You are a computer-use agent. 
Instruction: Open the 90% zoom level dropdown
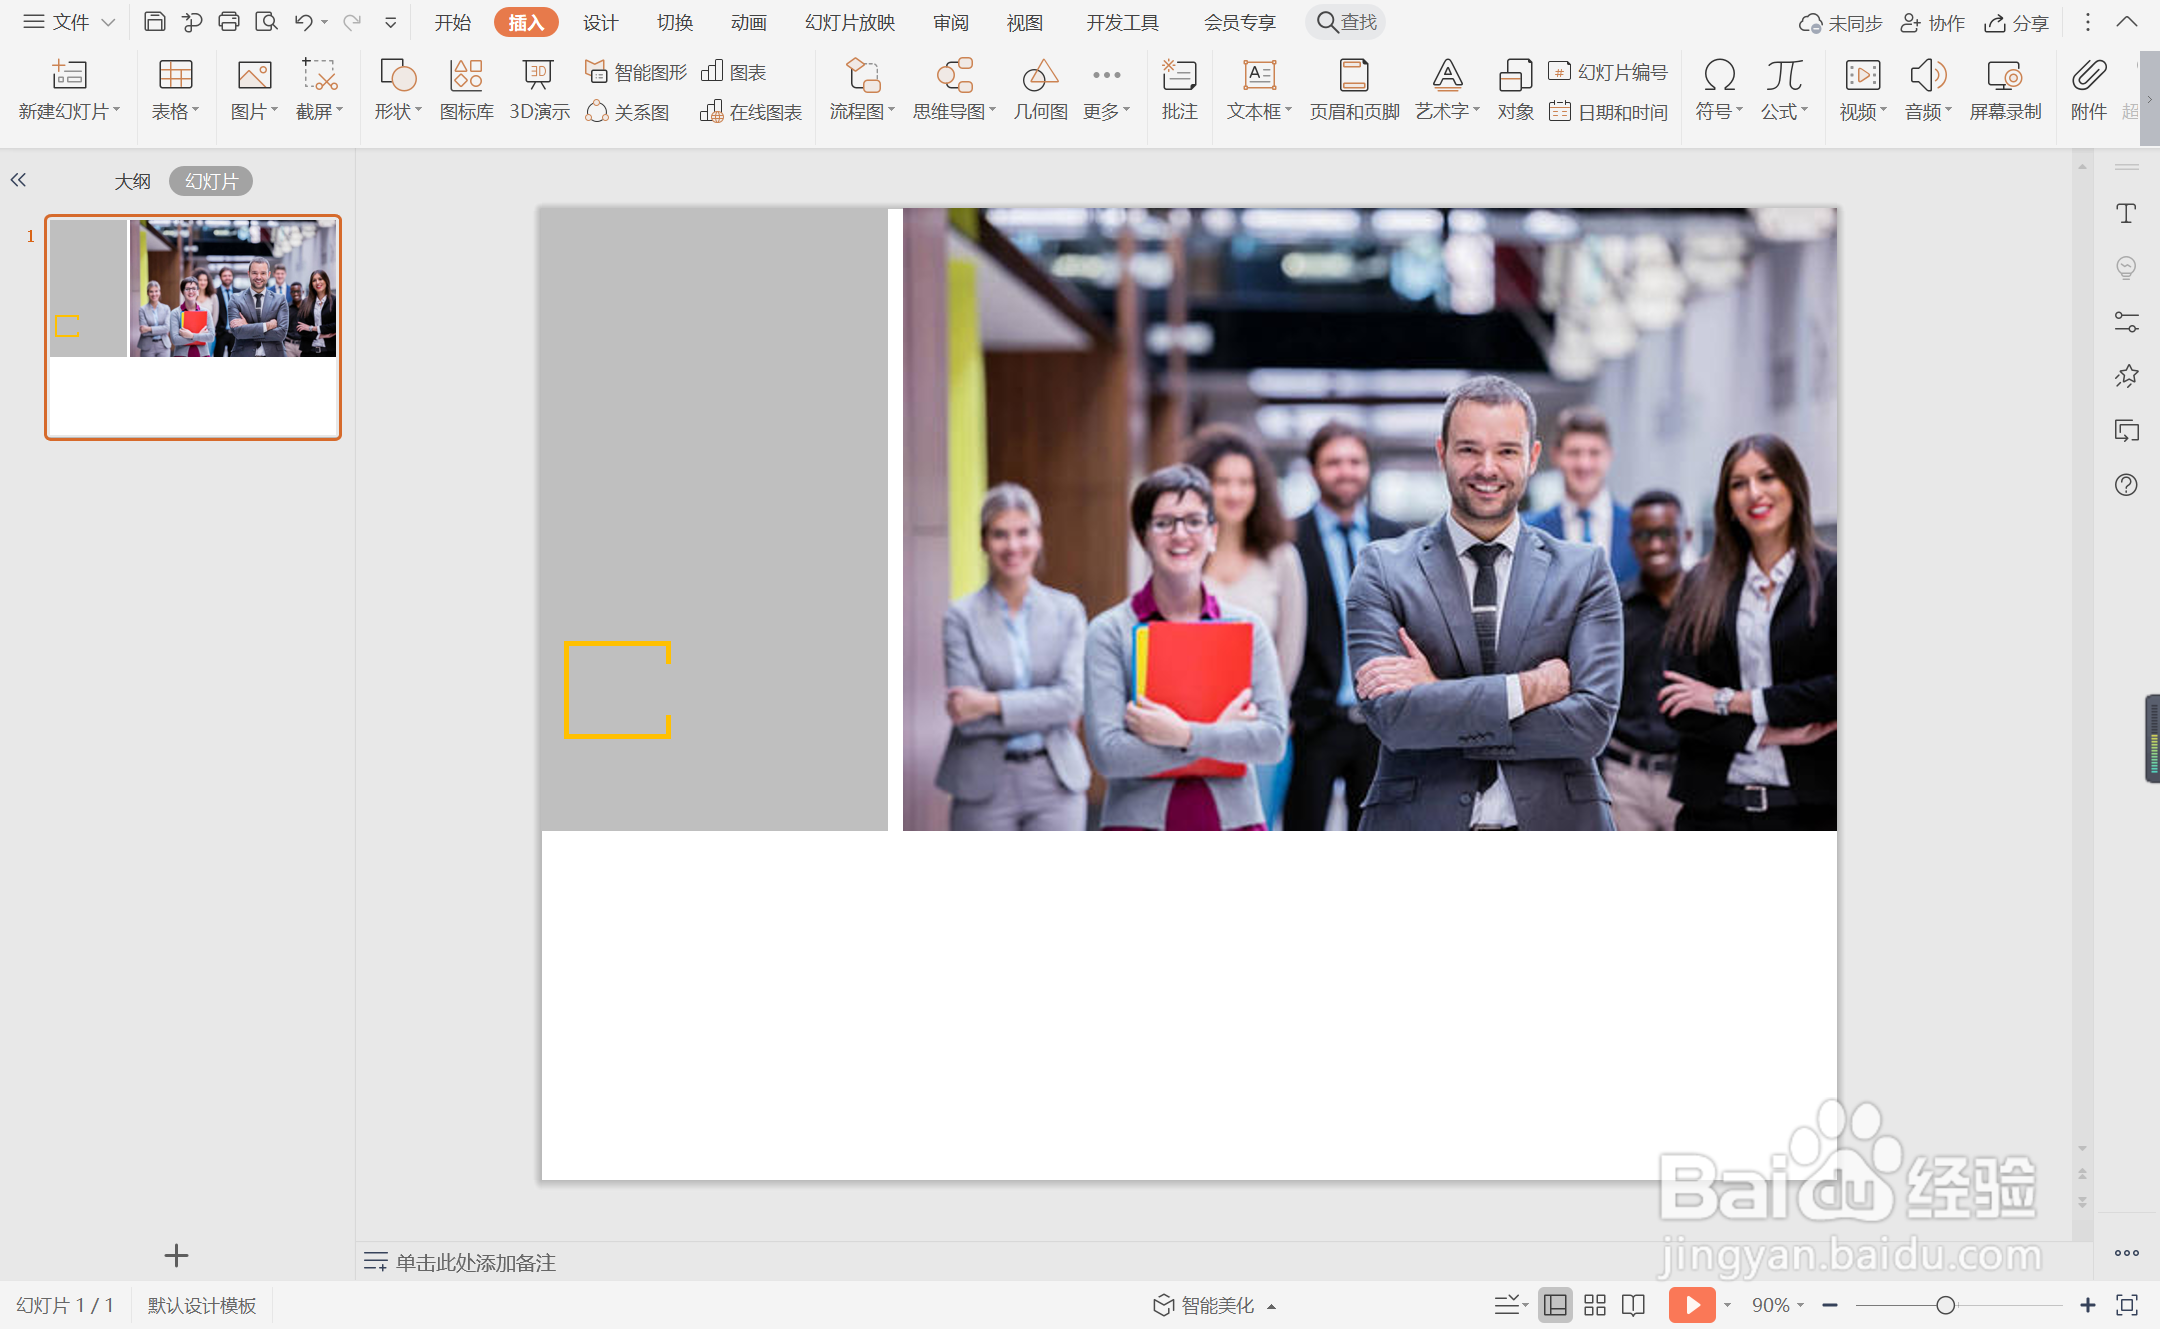click(x=1777, y=1305)
